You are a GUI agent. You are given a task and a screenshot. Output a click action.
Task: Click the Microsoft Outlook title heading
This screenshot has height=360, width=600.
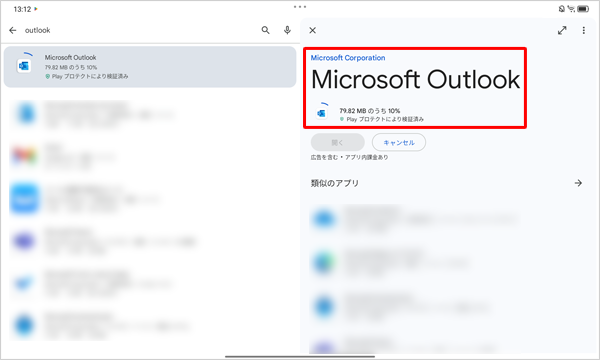(x=416, y=80)
